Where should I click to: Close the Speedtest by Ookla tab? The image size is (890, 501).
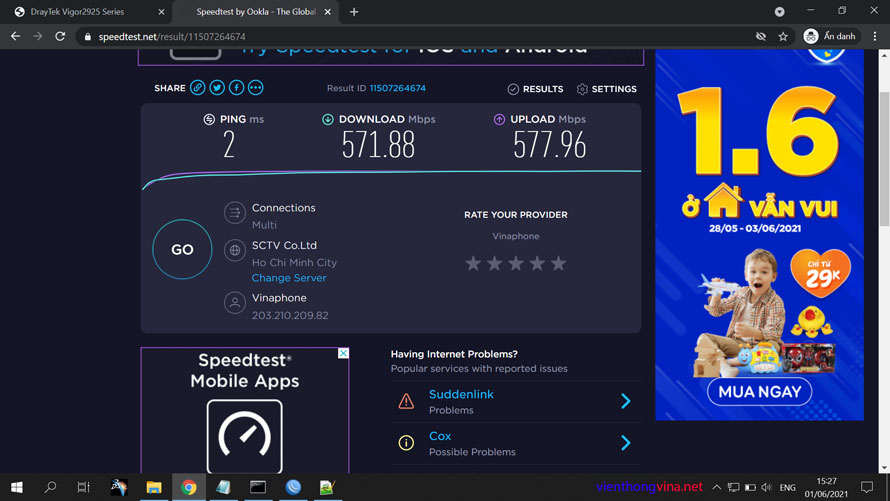pos(328,12)
